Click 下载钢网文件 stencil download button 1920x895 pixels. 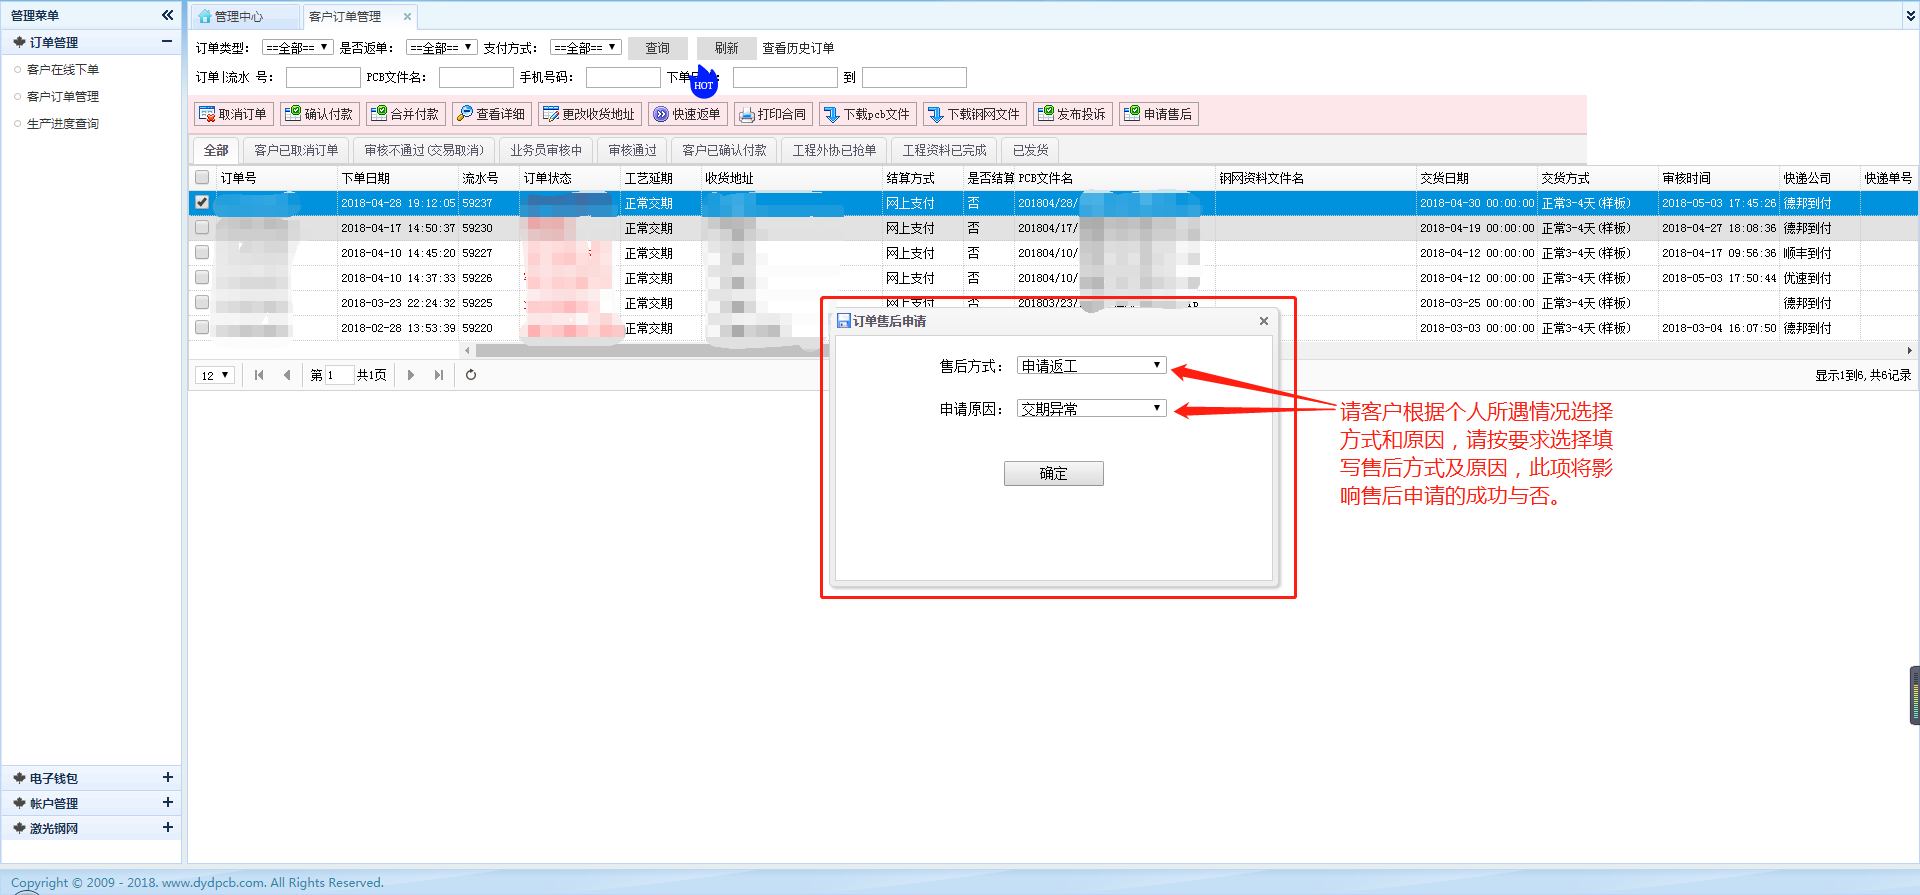coord(974,114)
